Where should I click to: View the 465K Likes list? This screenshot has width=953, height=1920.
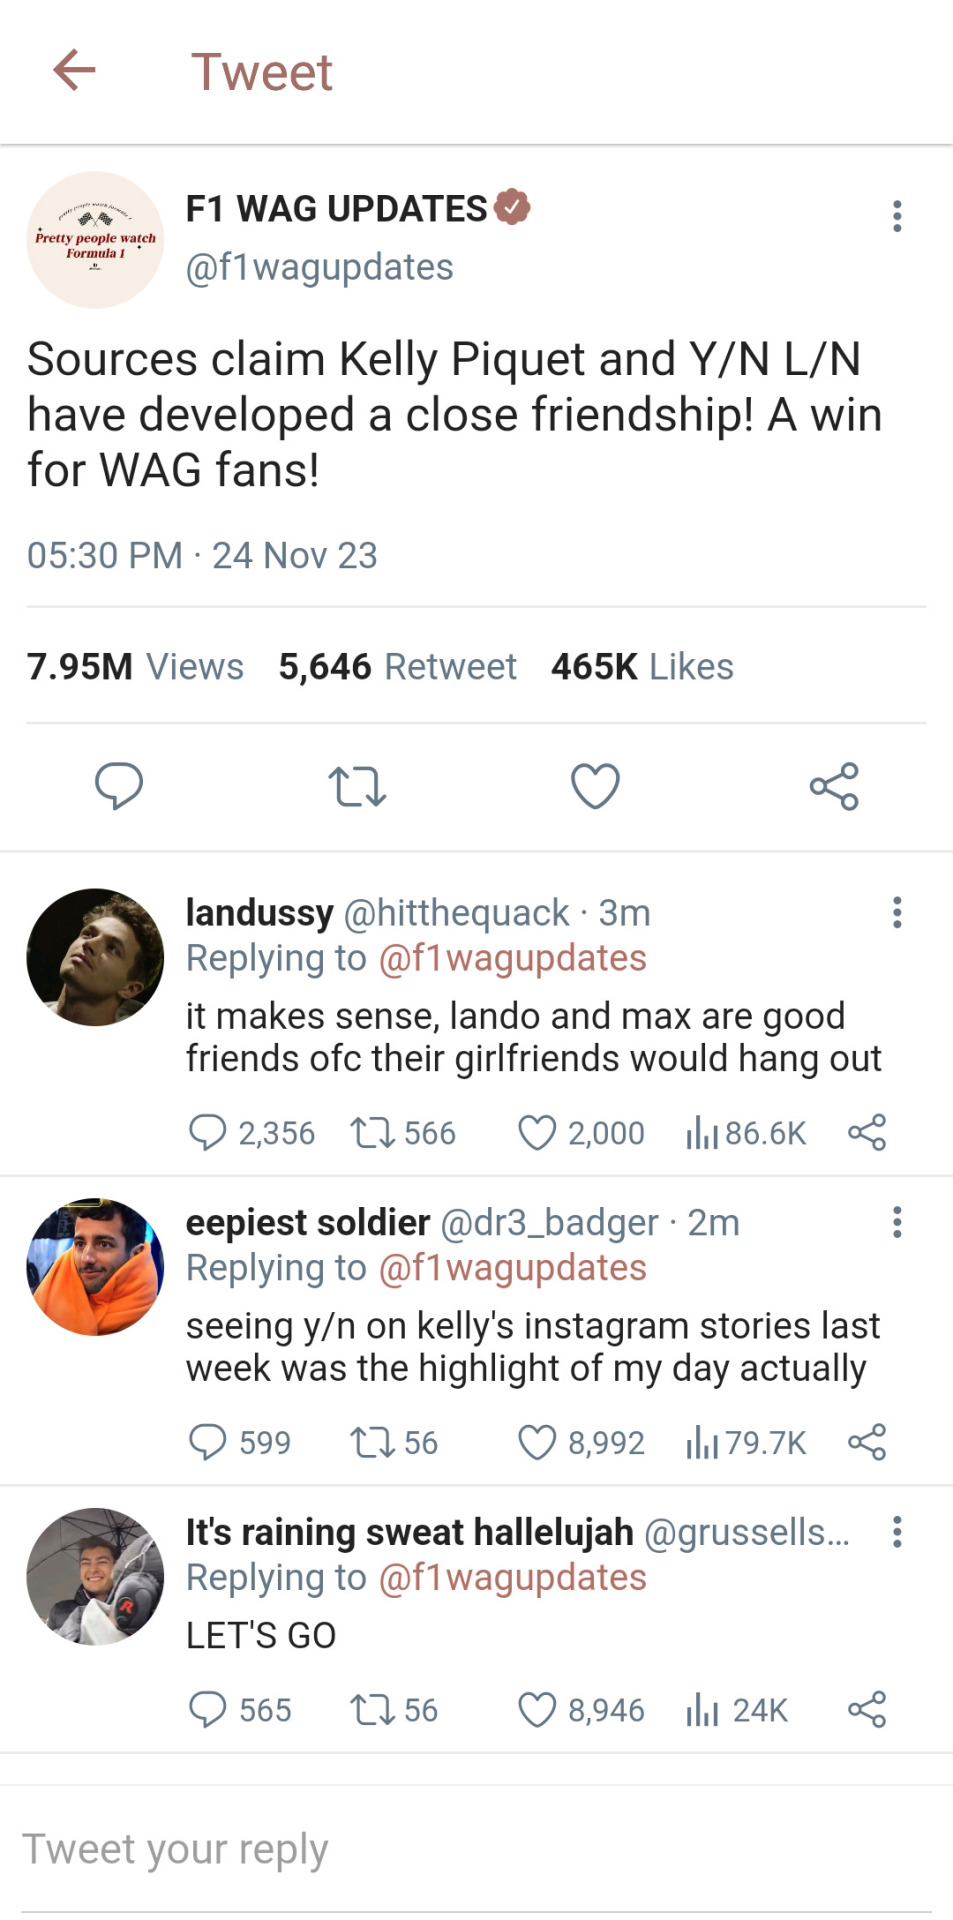642,667
